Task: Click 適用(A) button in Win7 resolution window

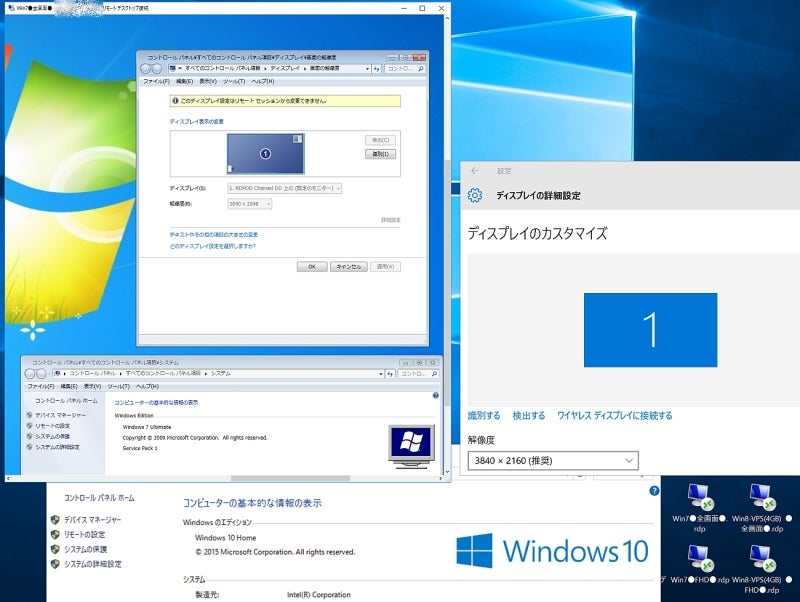Action: [385, 267]
